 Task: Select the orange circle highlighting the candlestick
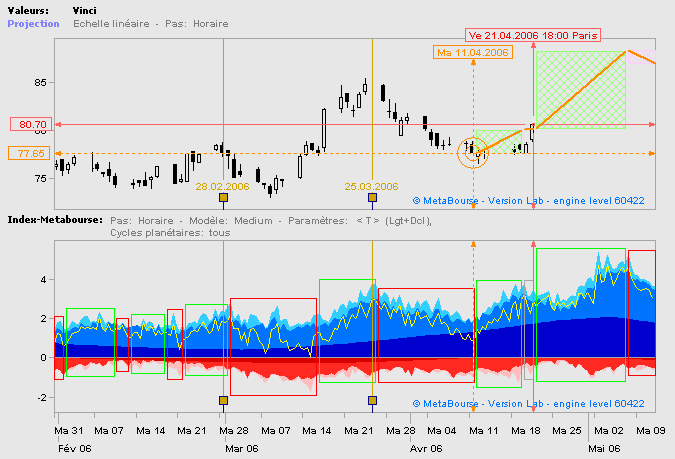(x=473, y=153)
